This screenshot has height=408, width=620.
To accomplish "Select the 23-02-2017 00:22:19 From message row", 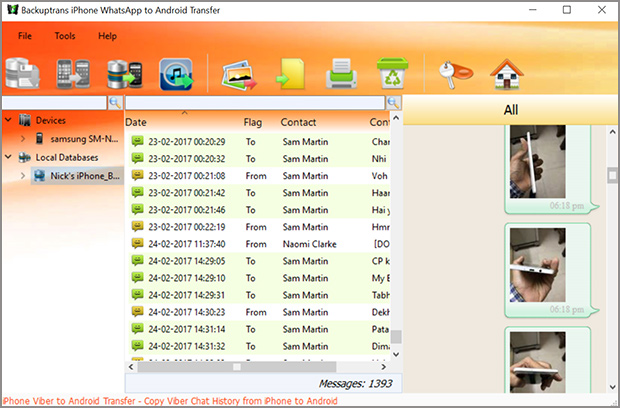I will [258, 227].
